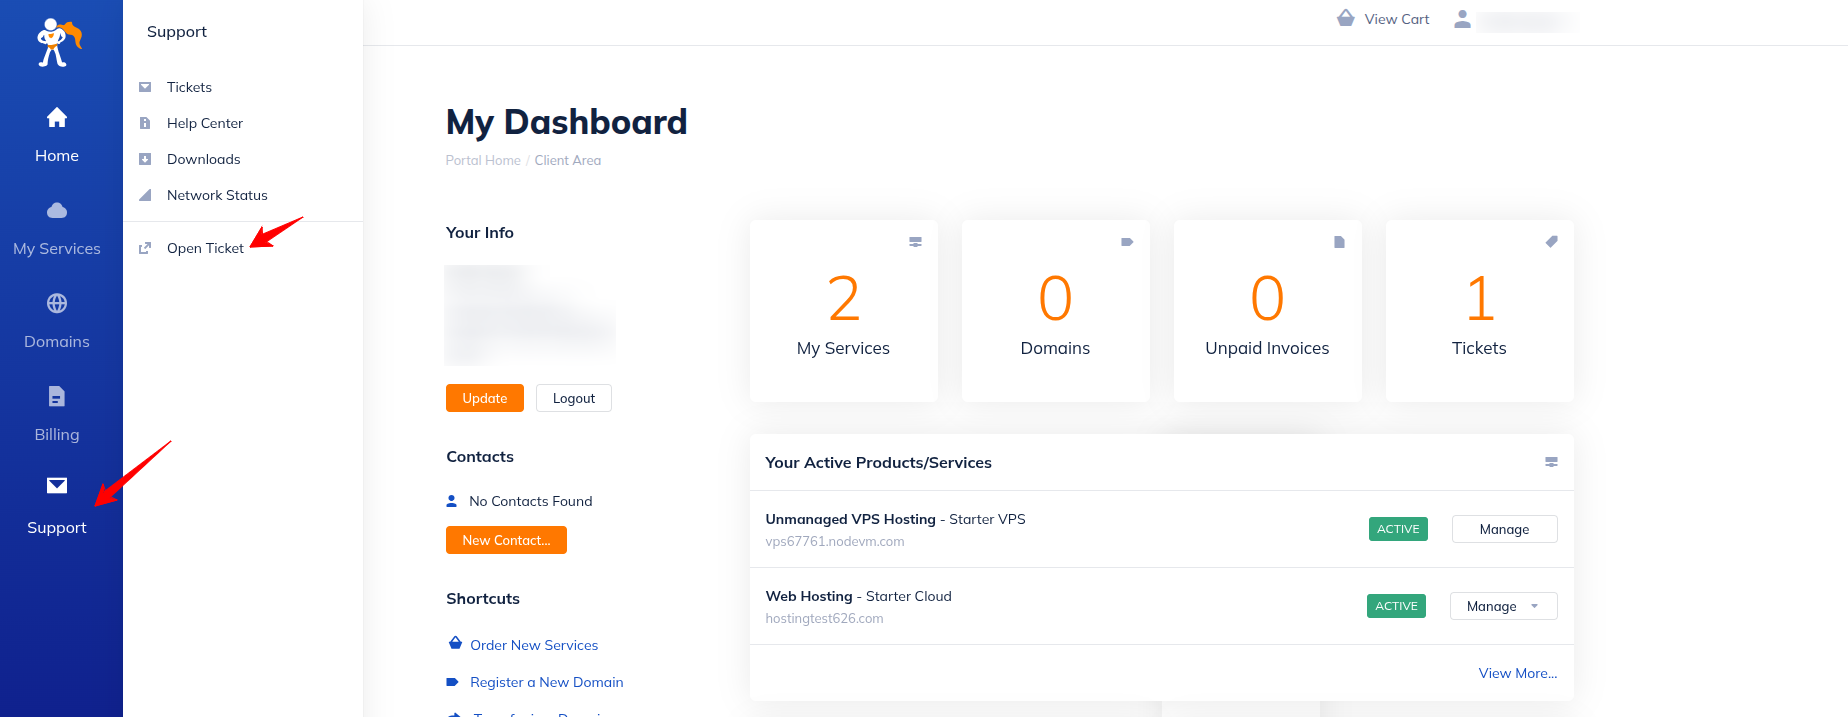Go to Home in sidebar

click(57, 136)
